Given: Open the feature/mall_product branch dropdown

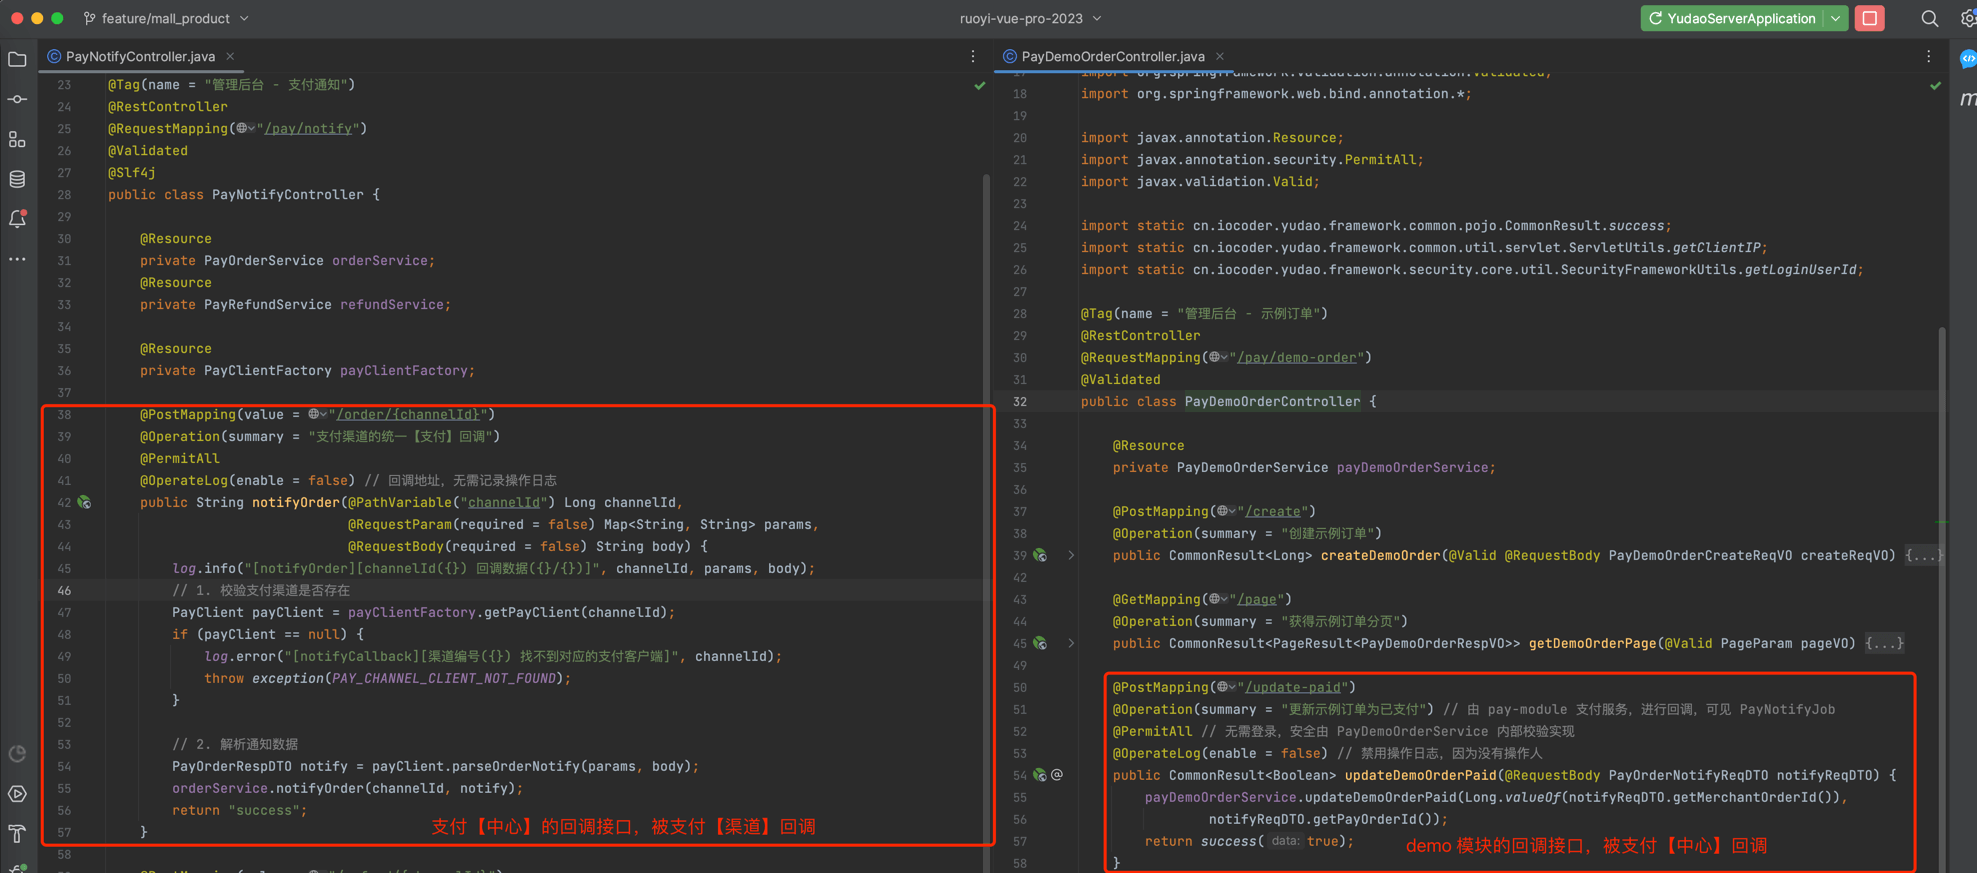Looking at the screenshot, I should pos(166,19).
